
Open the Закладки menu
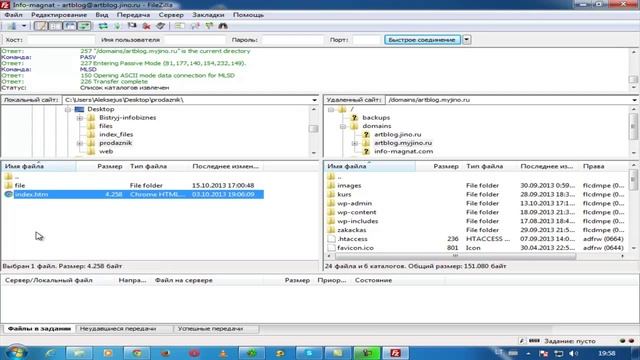tap(208, 15)
